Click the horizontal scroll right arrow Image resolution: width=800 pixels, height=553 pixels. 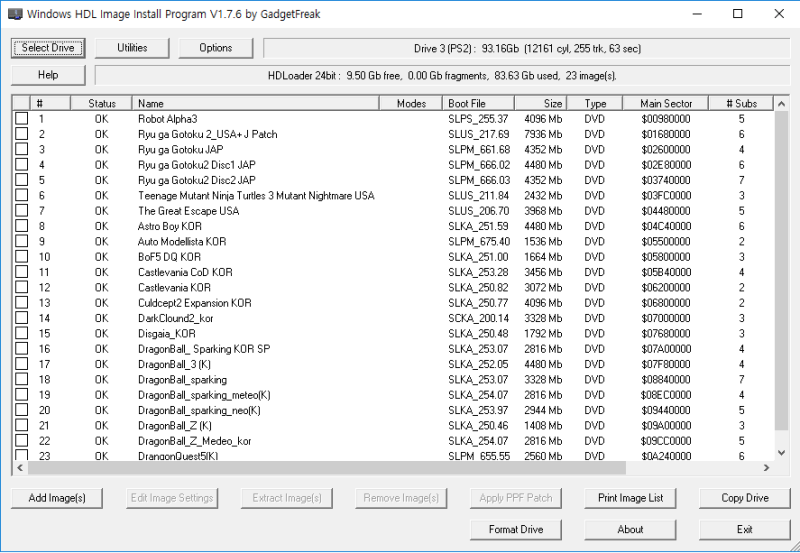click(x=766, y=468)
